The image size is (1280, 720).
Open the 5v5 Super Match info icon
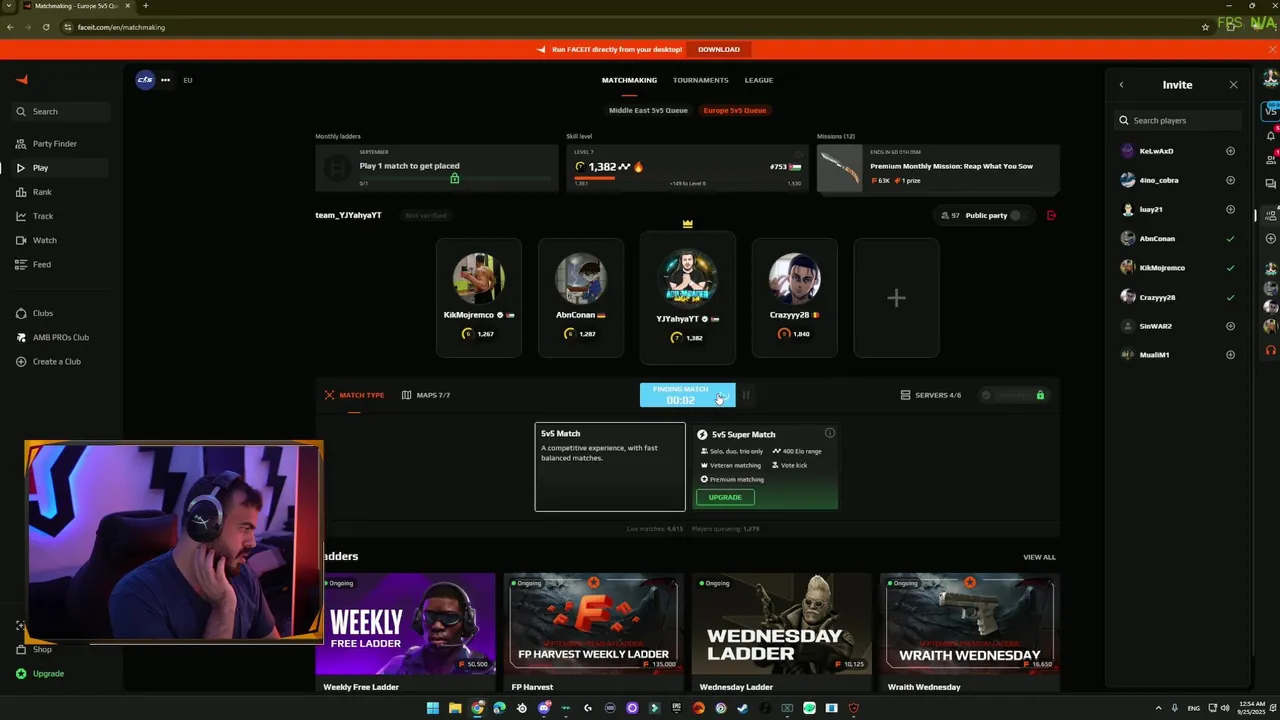830,433
